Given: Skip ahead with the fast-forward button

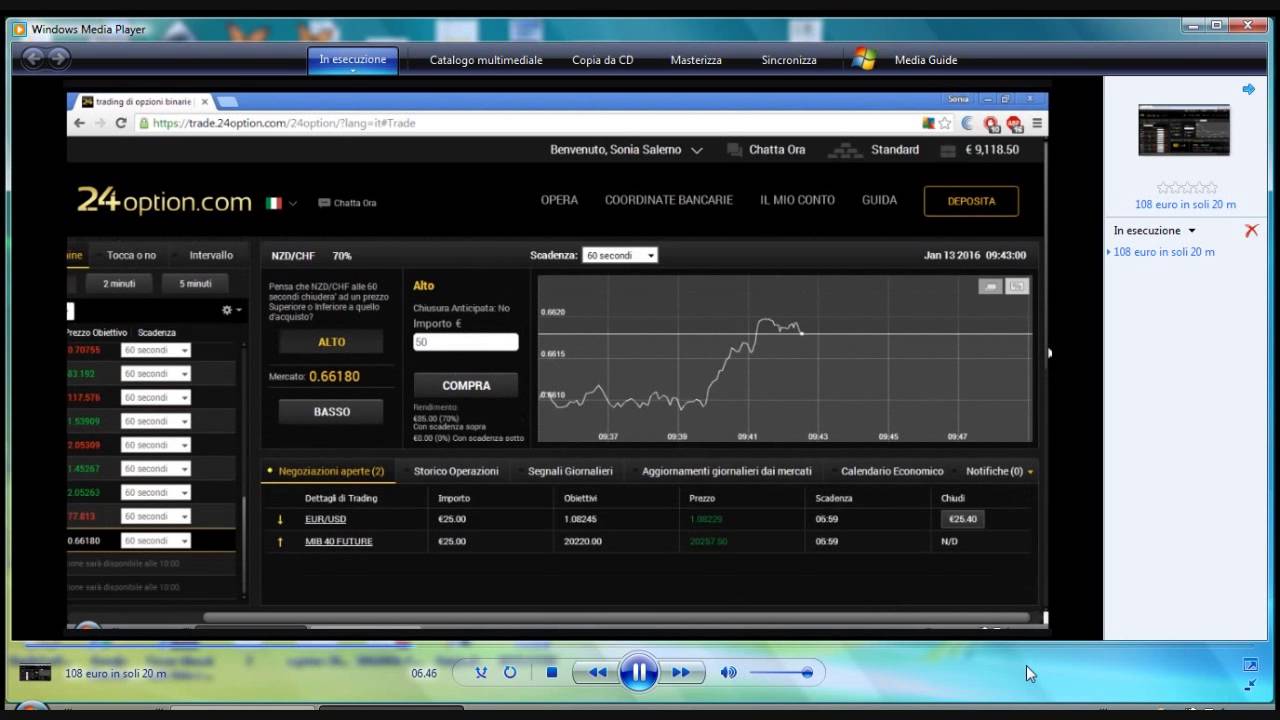Looking at the screenshot, I should click(x=681, y=673).
